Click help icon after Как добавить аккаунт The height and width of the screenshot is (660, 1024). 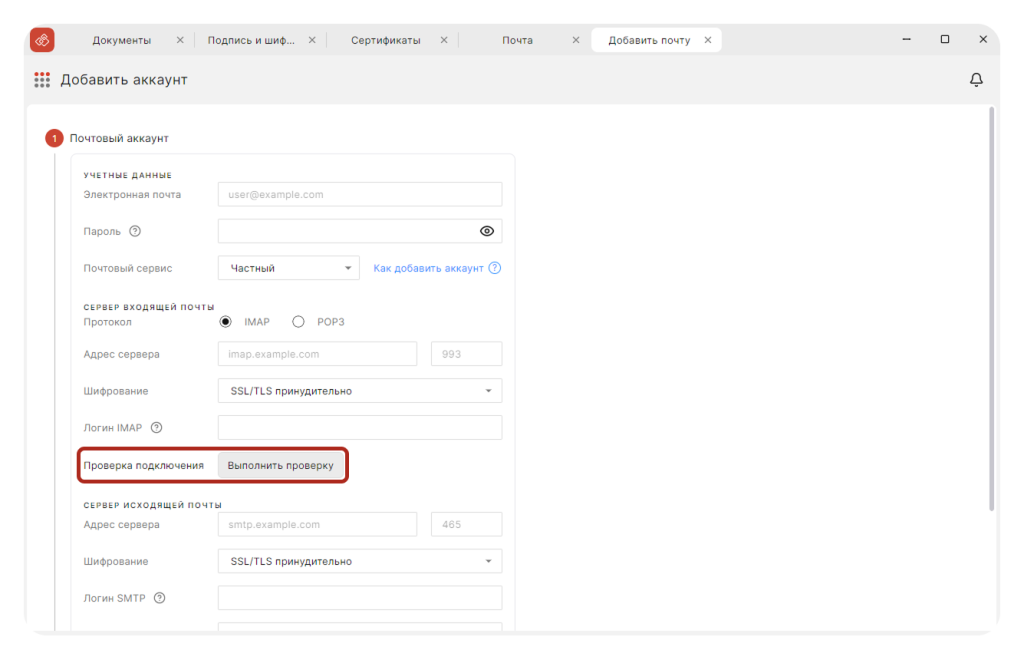pos(494,268)
